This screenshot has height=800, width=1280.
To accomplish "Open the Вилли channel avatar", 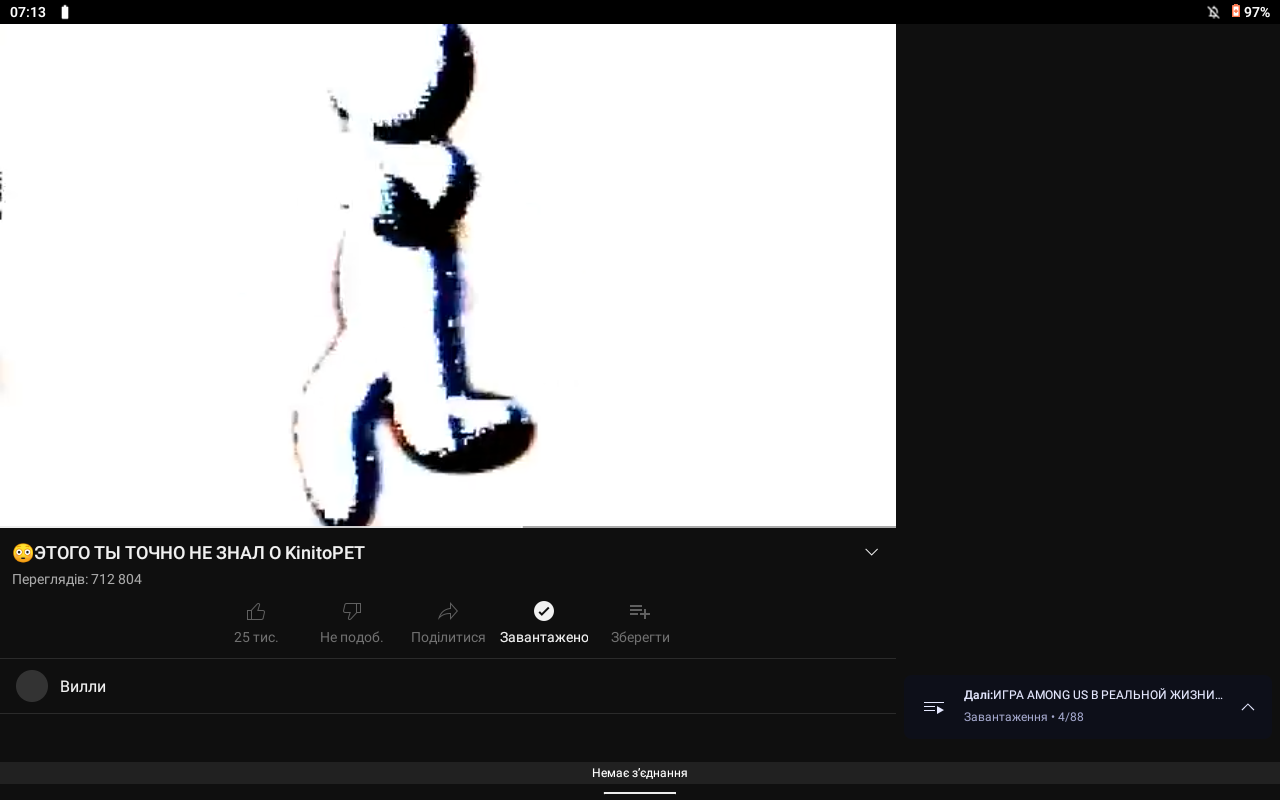I will pos(32,686).
